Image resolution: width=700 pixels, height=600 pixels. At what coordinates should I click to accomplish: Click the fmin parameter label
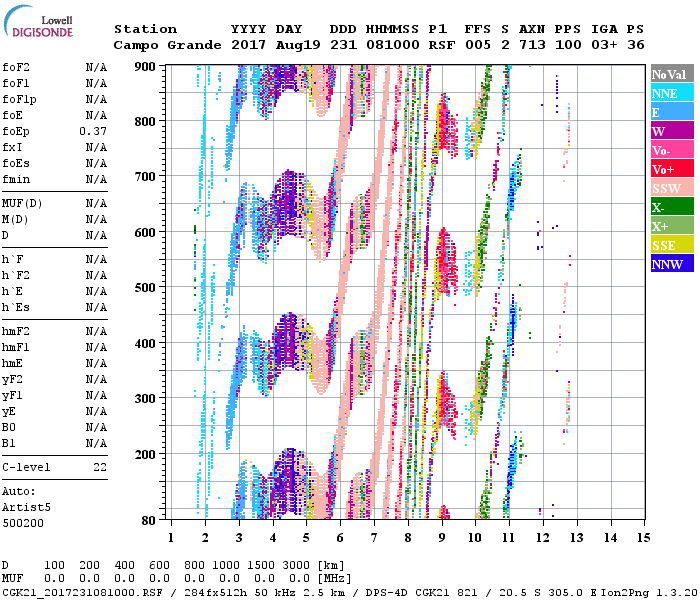click(x=16, y=179)
